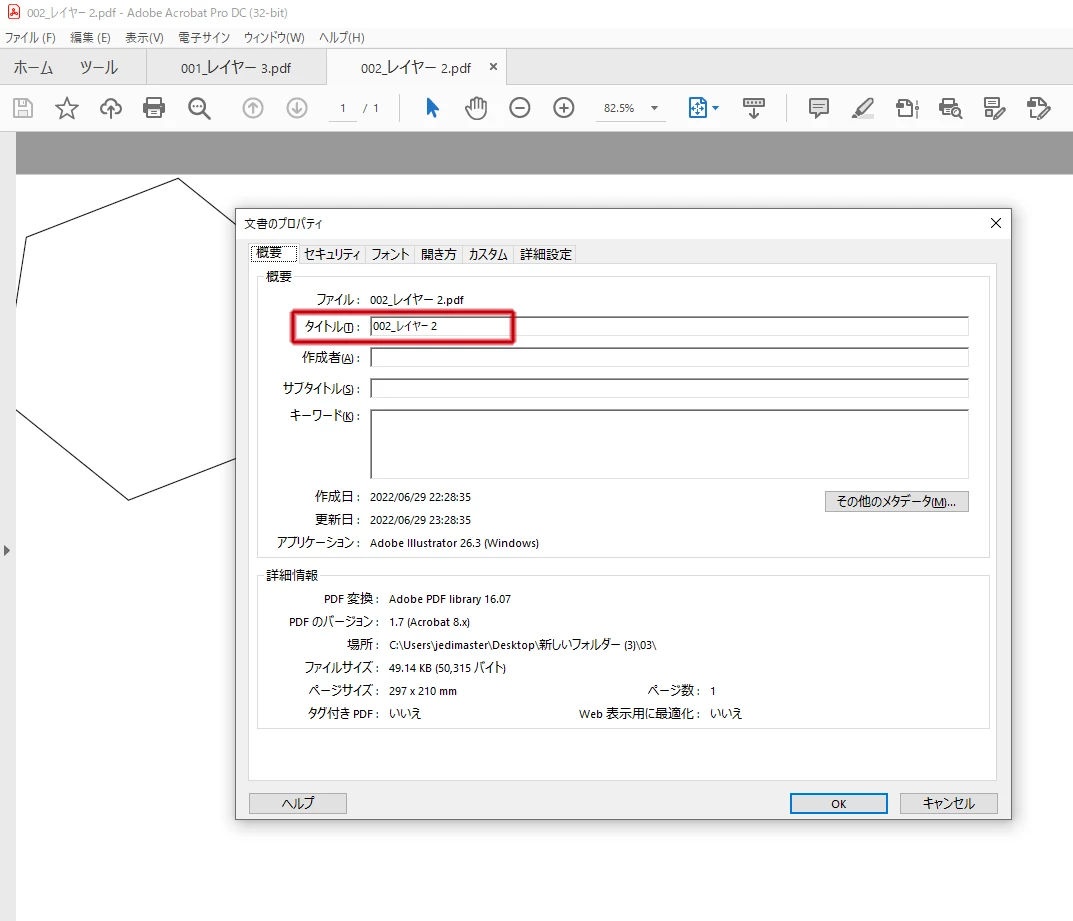This screenshot has height=921, width=1073.
Task: Click the ヘルプ button in dialog
Action: click(298, 803)
